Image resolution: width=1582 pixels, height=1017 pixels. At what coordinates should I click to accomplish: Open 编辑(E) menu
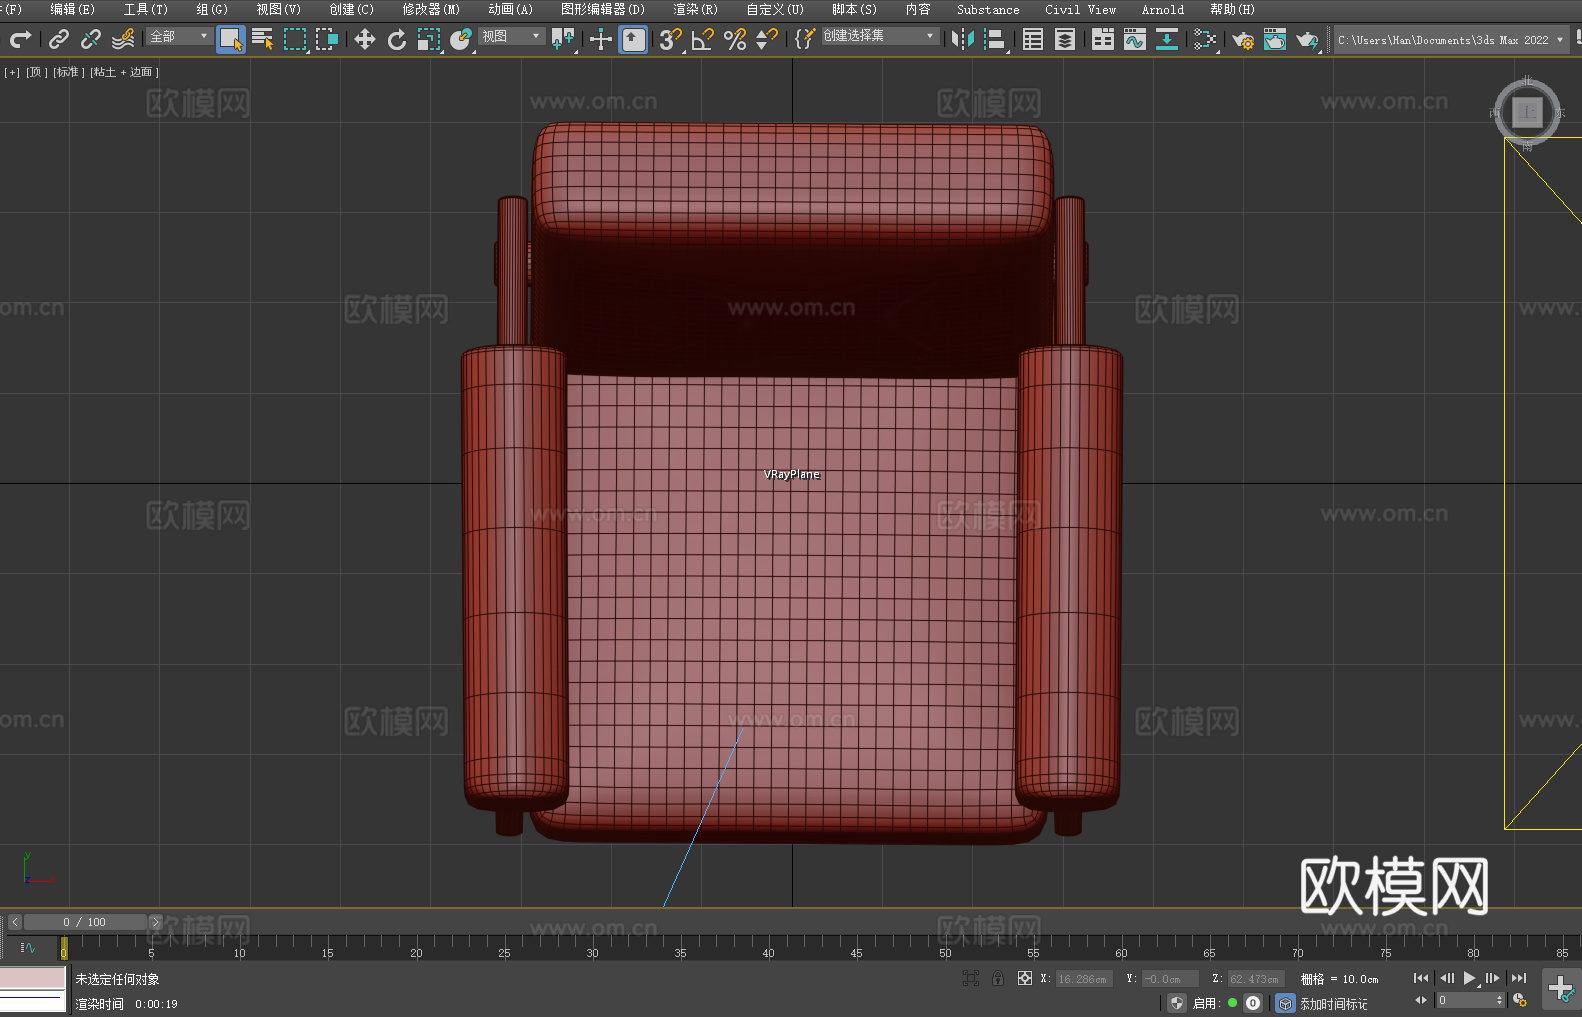72,9
